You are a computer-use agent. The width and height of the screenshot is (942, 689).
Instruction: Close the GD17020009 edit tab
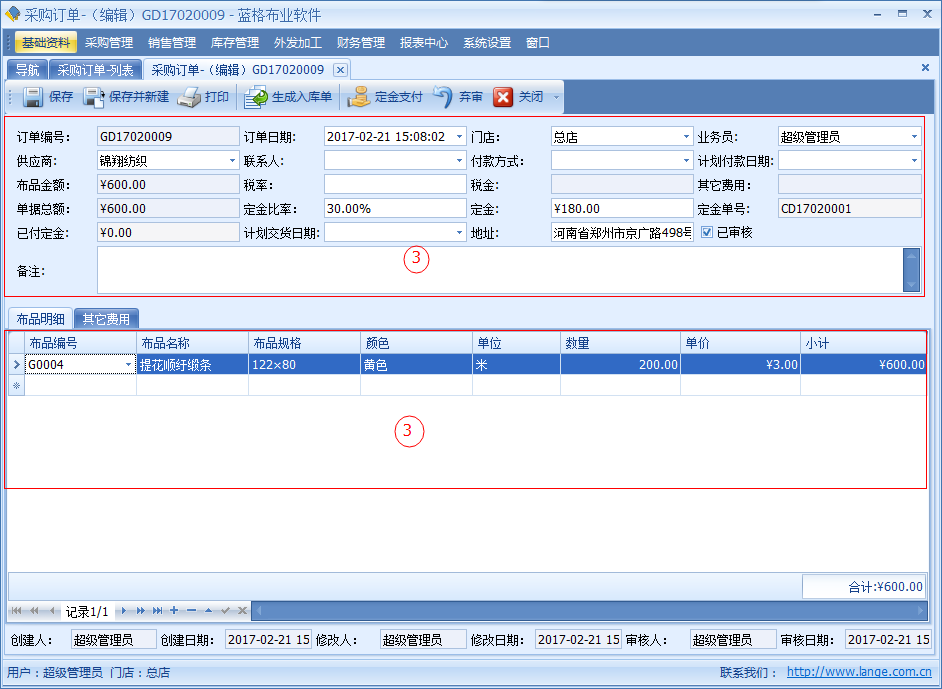pos(340,70)
